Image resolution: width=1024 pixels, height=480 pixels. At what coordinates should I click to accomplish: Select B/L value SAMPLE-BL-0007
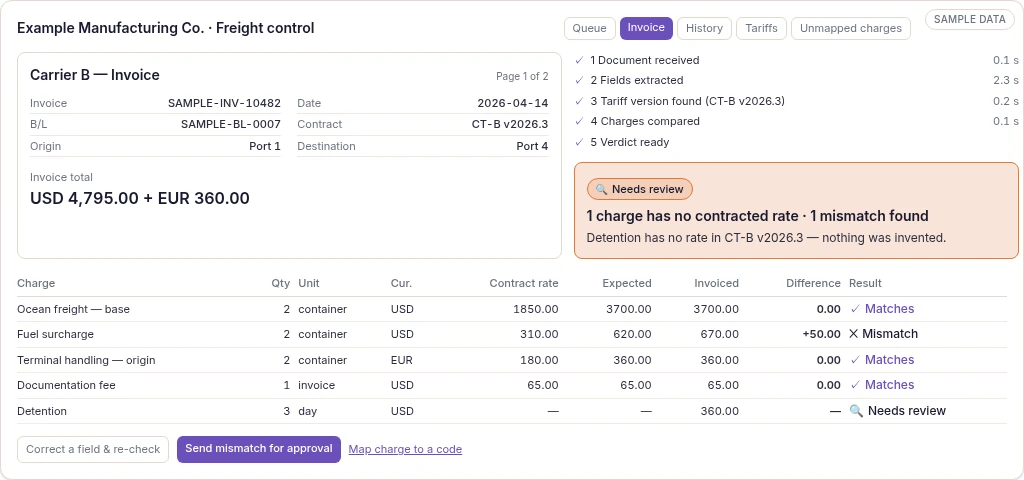(231, 124)
